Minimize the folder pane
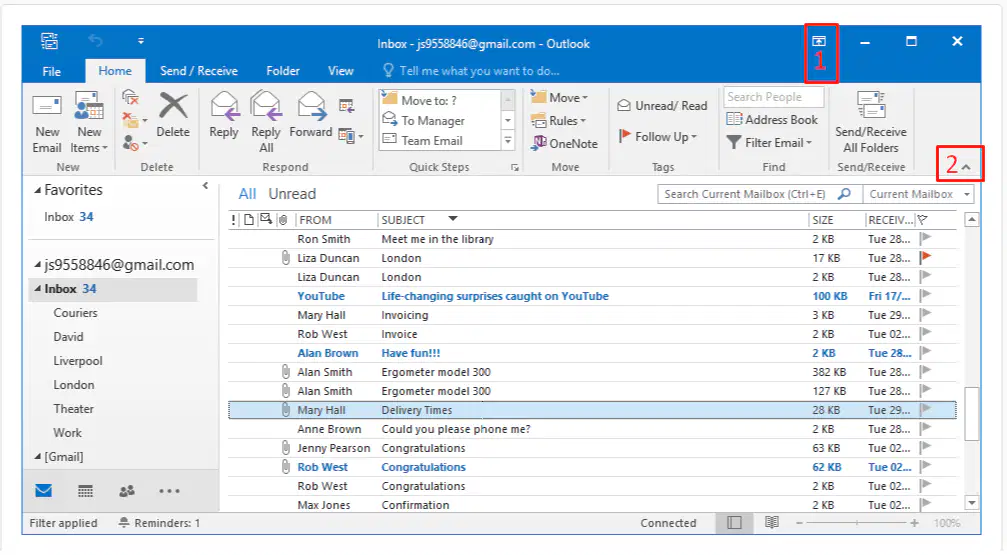Viewport: 1007px width, 555px height. pyautogui.click(x=206, y=186)
